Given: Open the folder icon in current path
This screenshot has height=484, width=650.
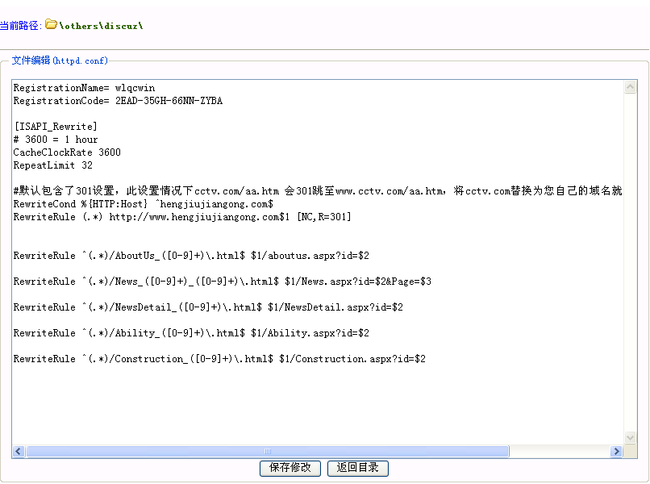Looking at the screenshot, I should pyautogui.click(x=51, y=24).
